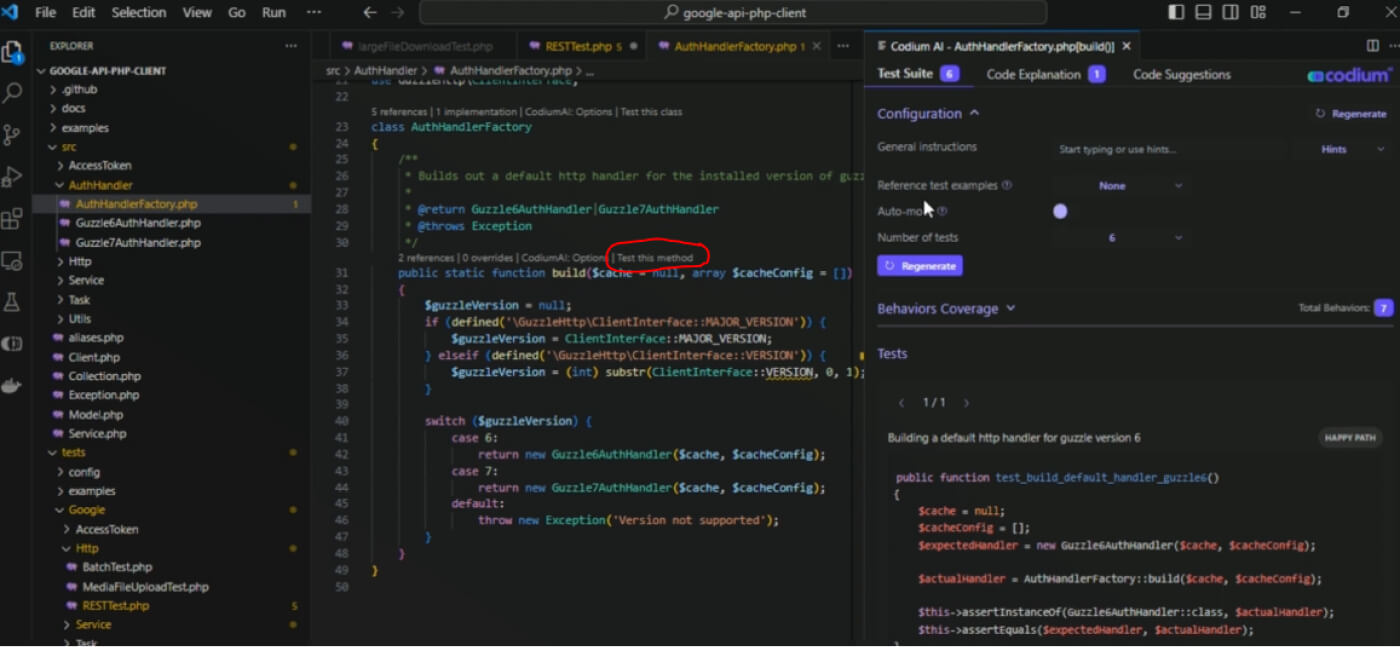
Task: Open MediaFileUploadTest.php in the Explorer
Action: coord(145,587)
